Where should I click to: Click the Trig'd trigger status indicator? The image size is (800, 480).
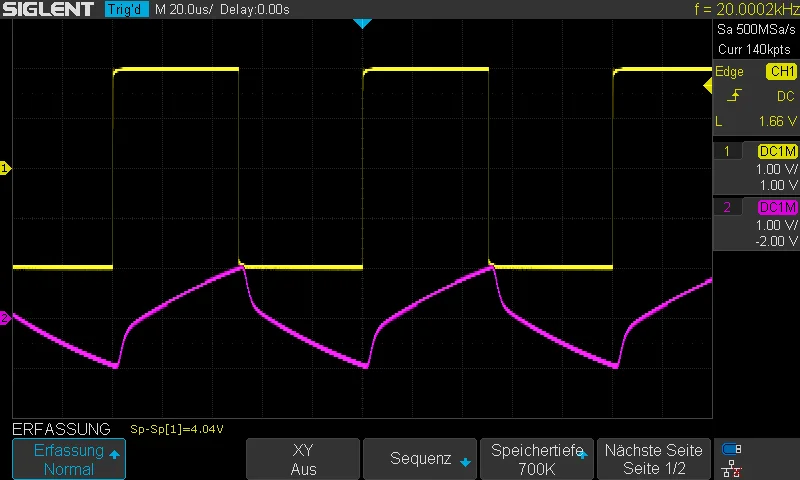(127, 9)
